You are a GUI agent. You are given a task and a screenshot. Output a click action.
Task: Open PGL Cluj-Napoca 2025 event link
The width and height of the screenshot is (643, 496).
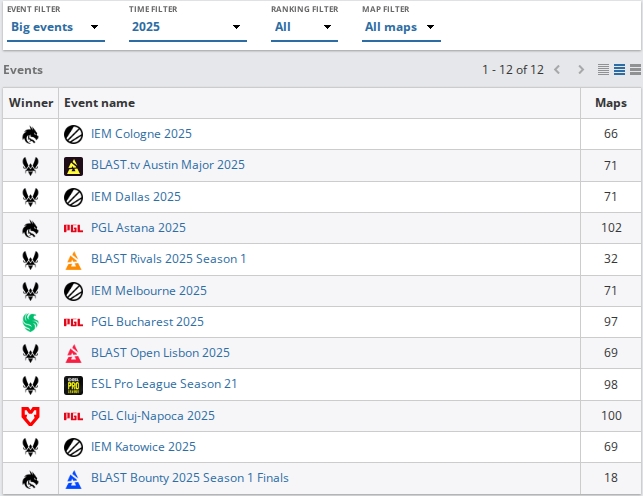(x=153, y=416)
